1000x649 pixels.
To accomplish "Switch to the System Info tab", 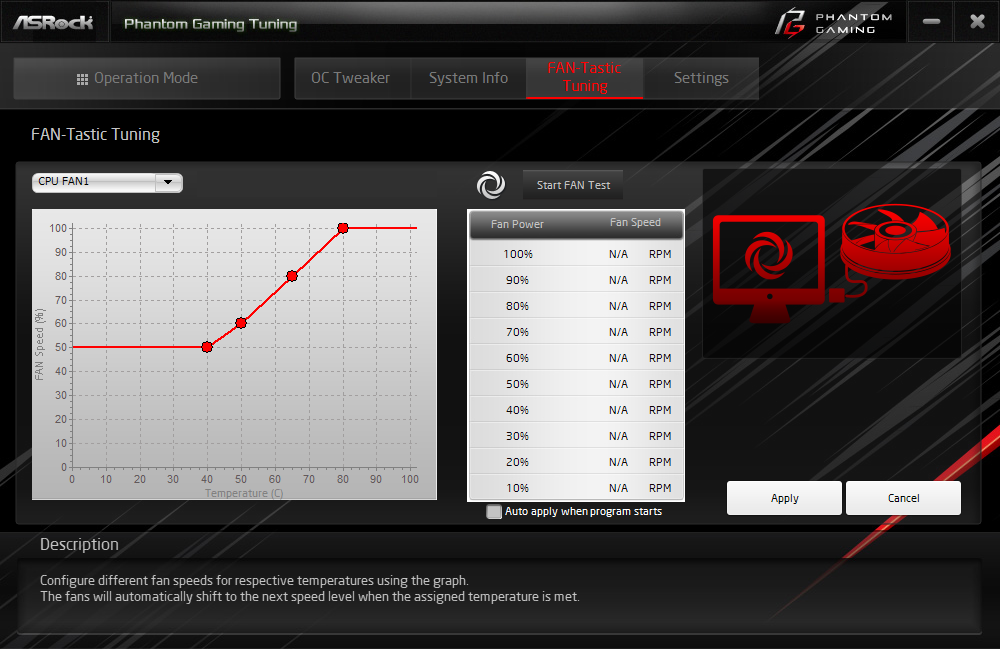I will pos(468,78).
